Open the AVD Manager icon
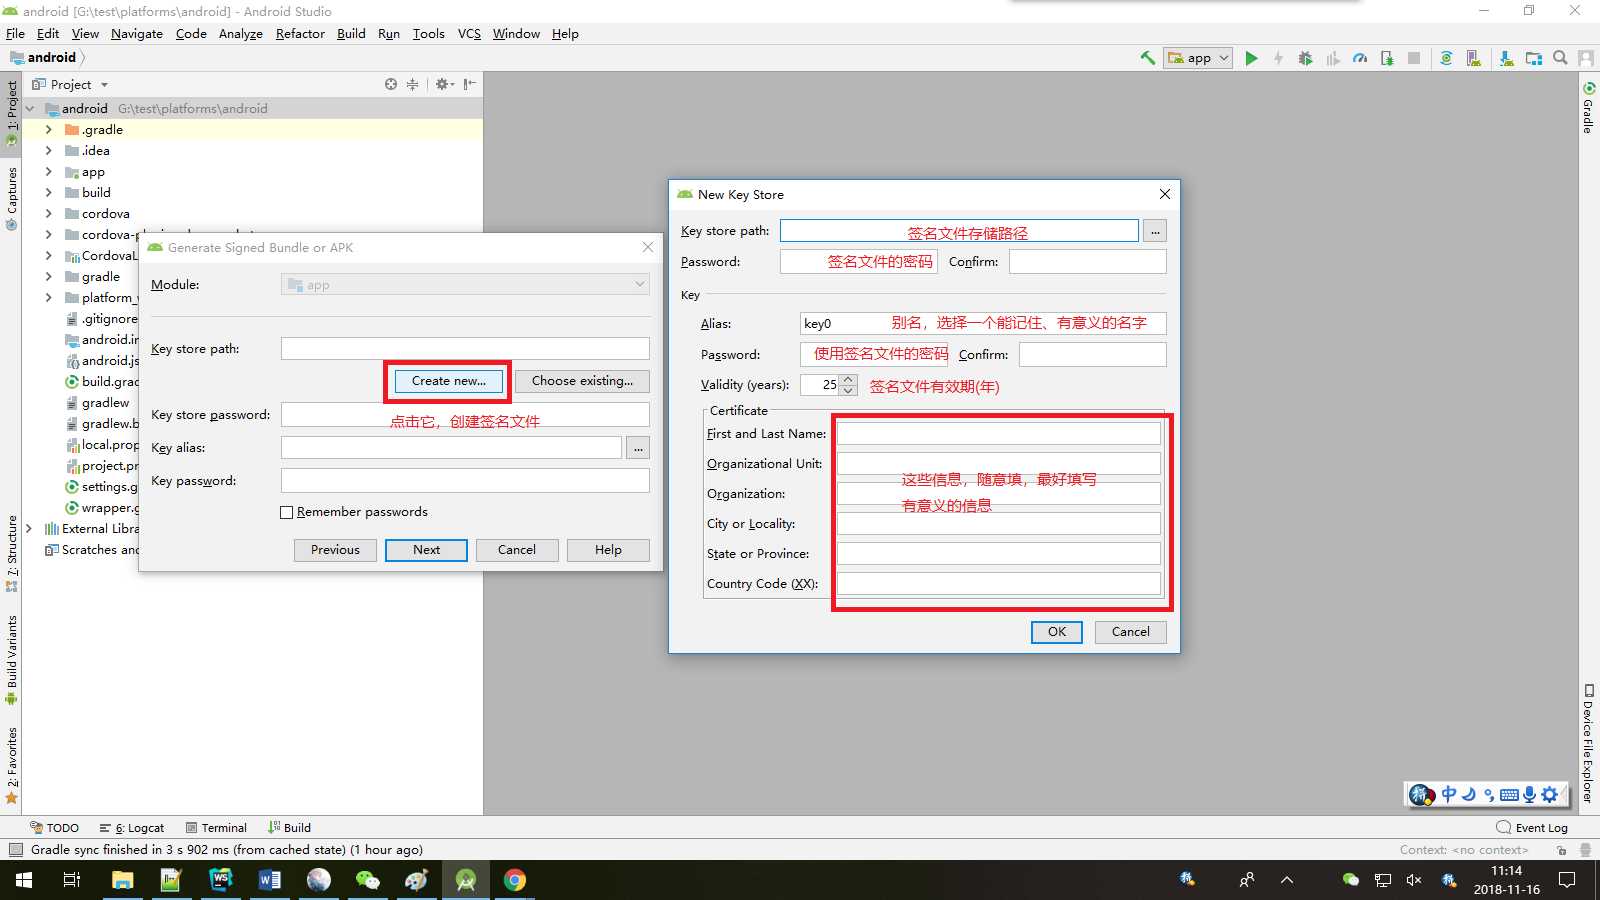The image size is (1600, 900). [x=1474, y=58]
